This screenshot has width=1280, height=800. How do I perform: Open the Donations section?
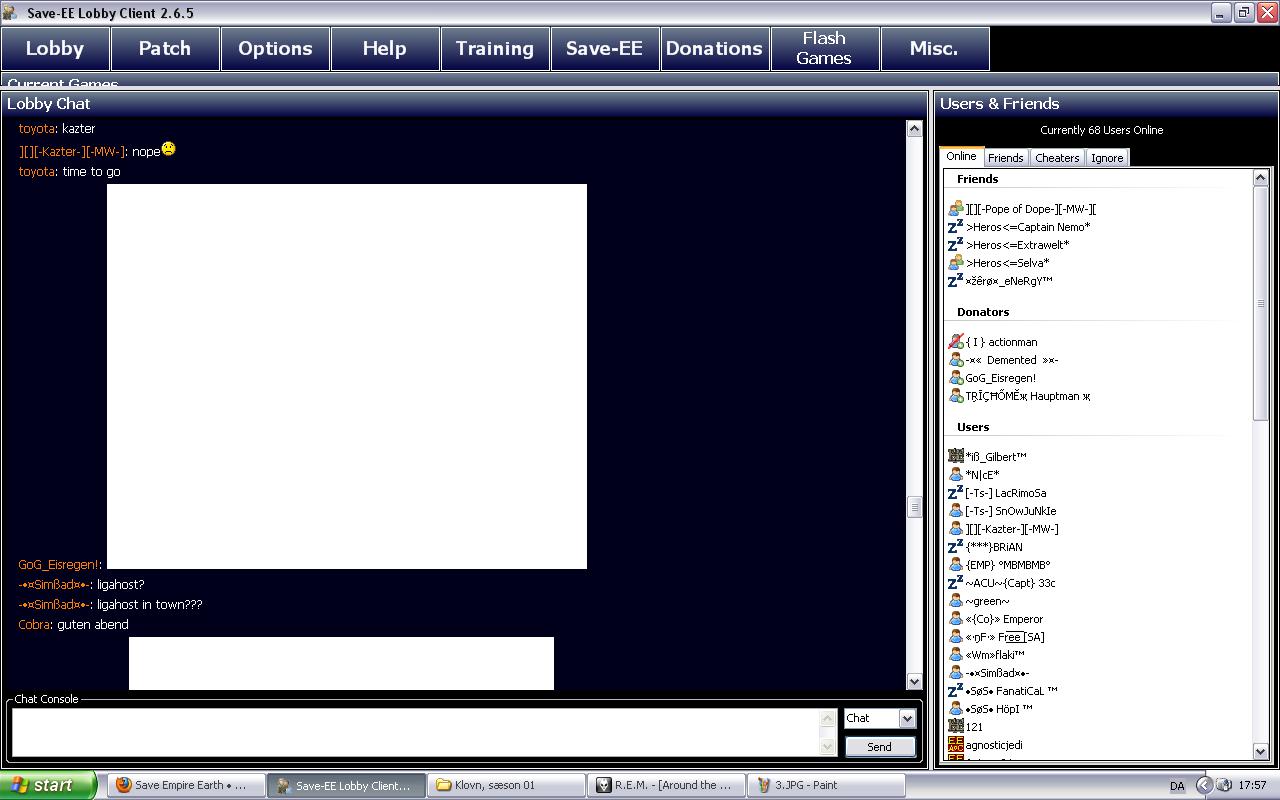pos(714,48)
